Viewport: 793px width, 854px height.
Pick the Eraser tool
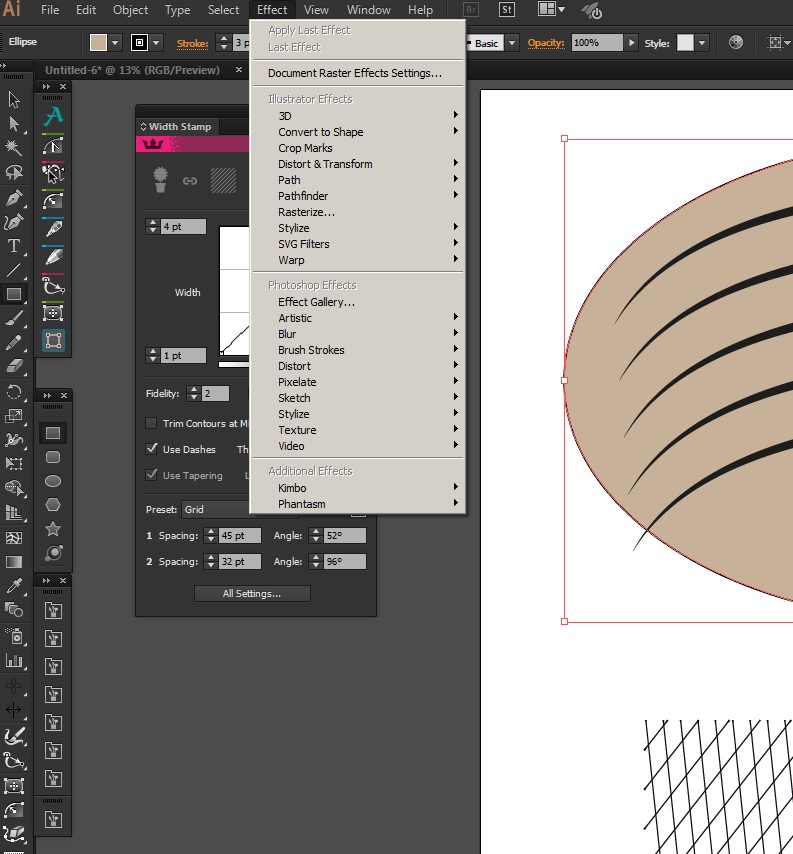[14, 367]
